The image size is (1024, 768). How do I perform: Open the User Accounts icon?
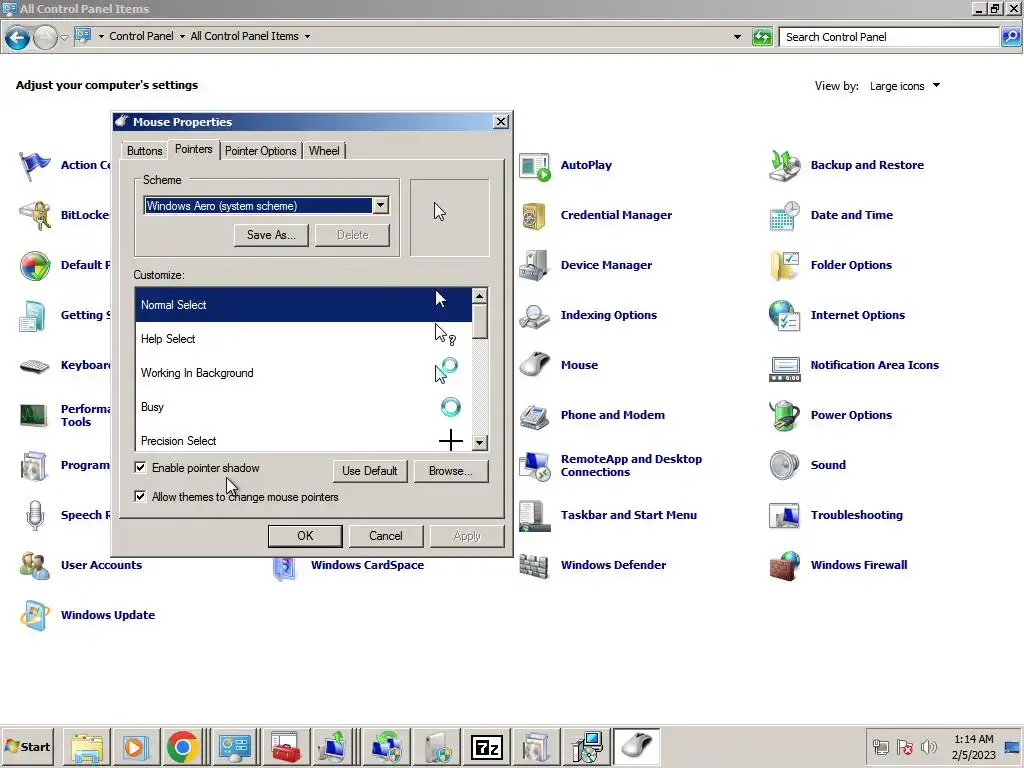point(35,566)
